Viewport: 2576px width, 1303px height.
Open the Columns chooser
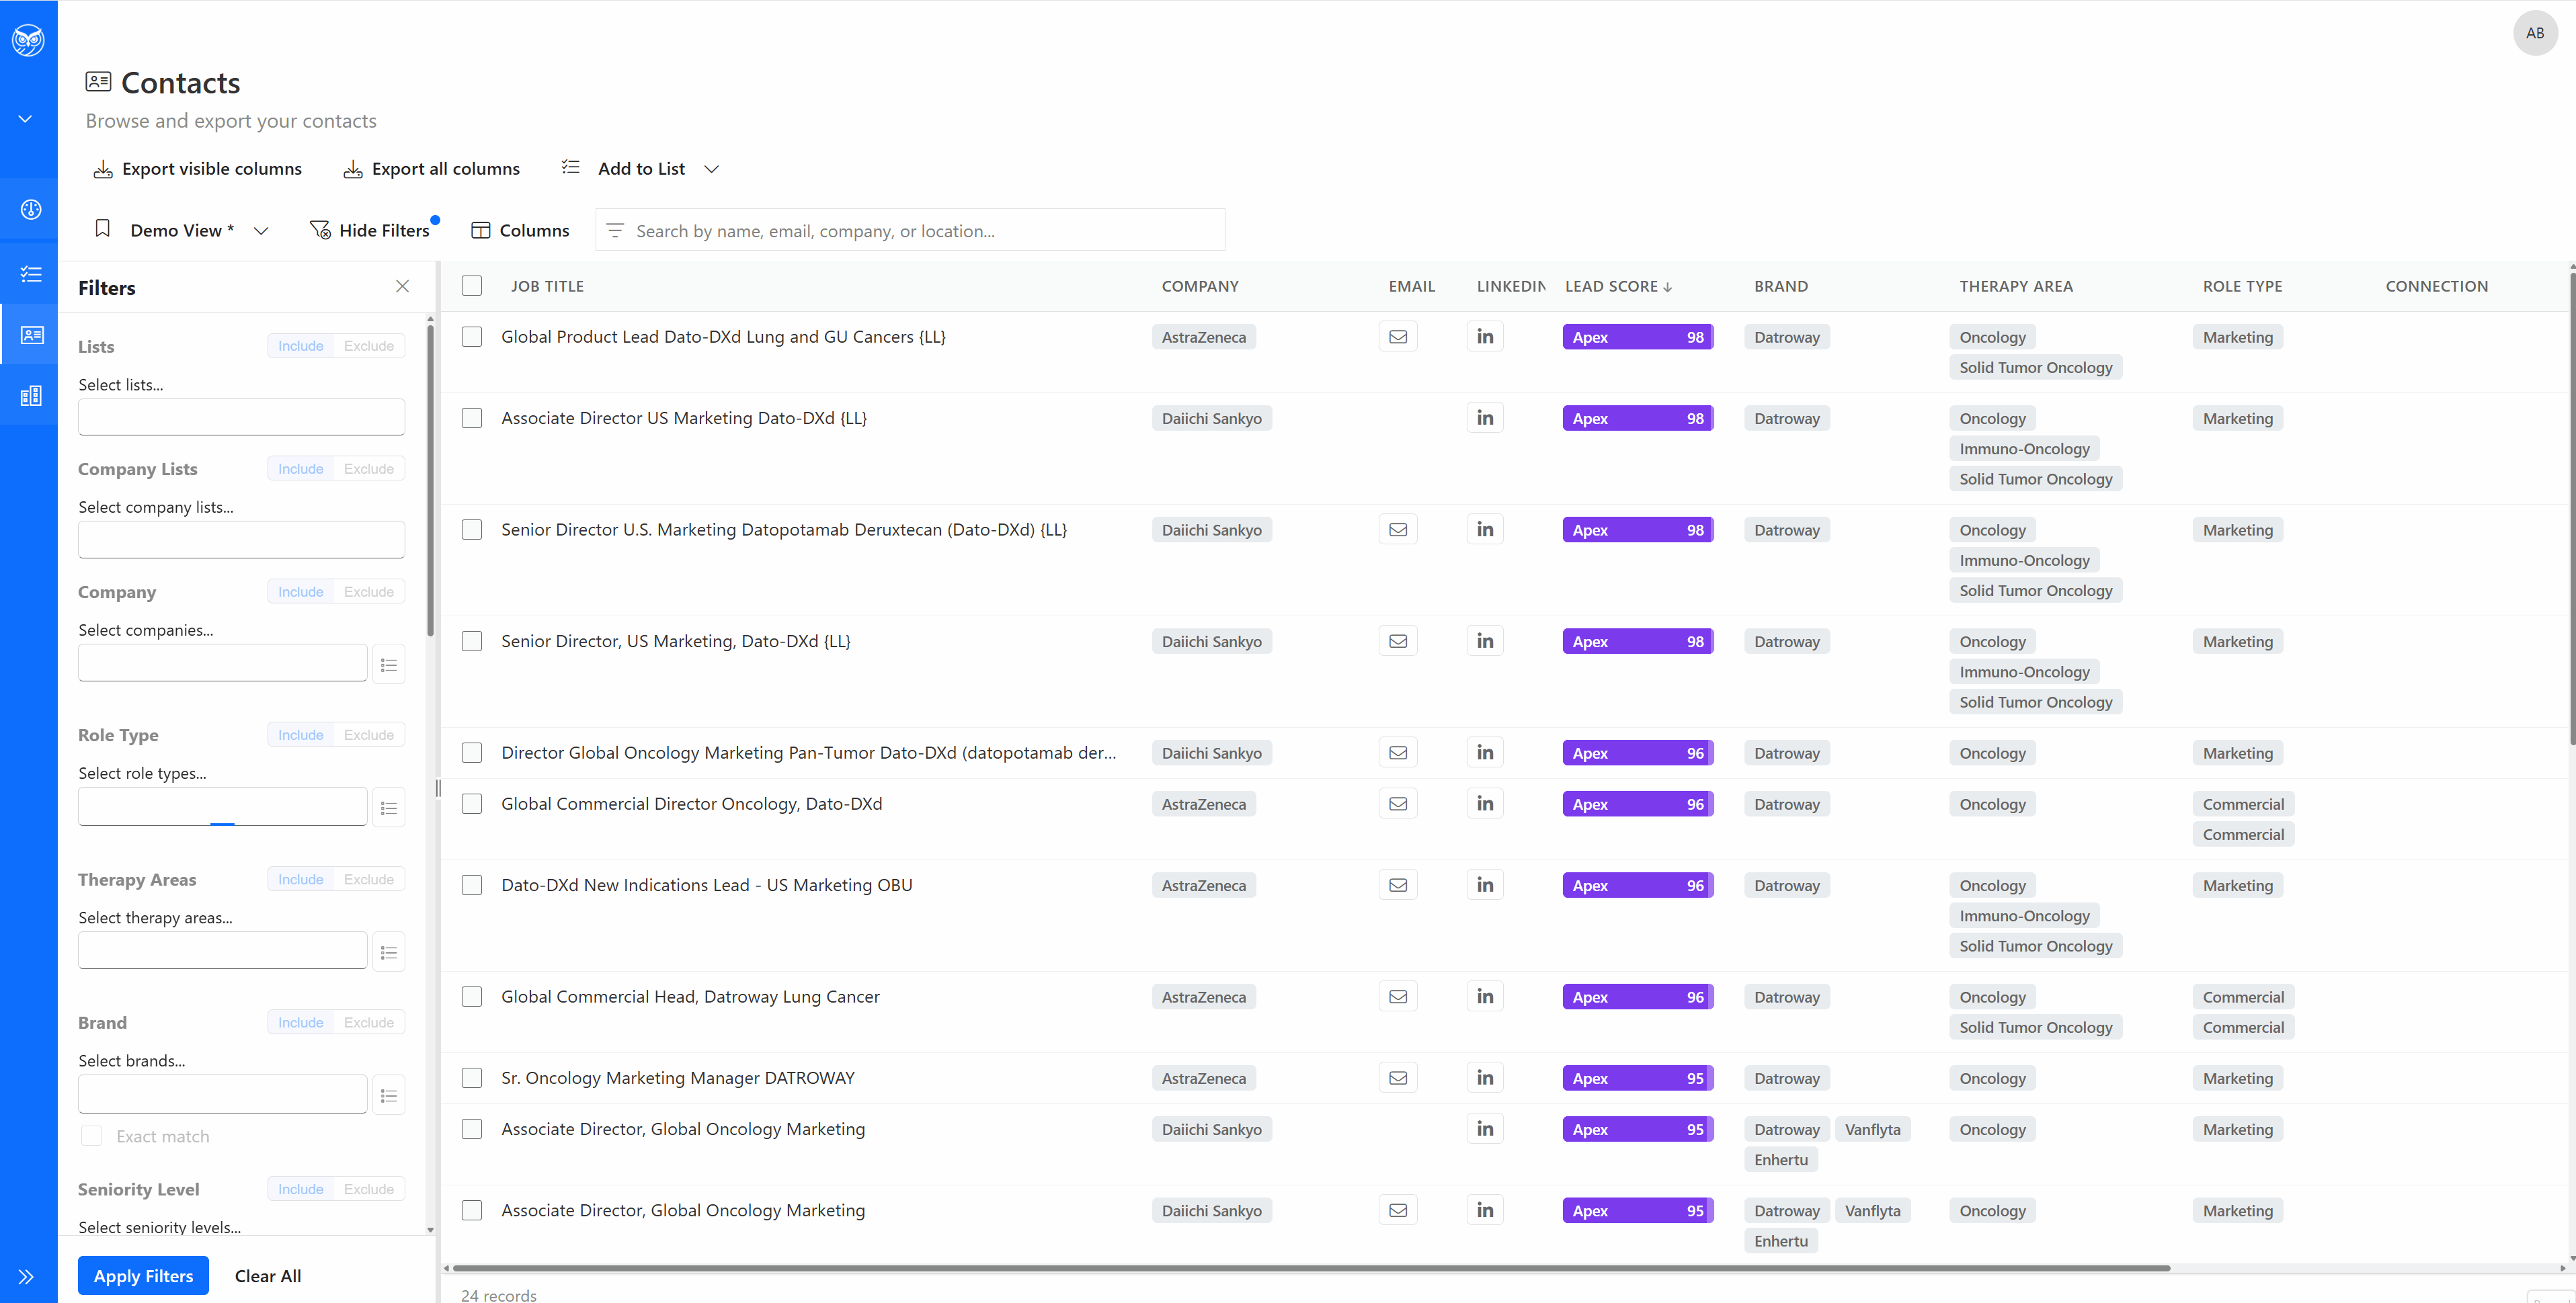coord(520,231)
